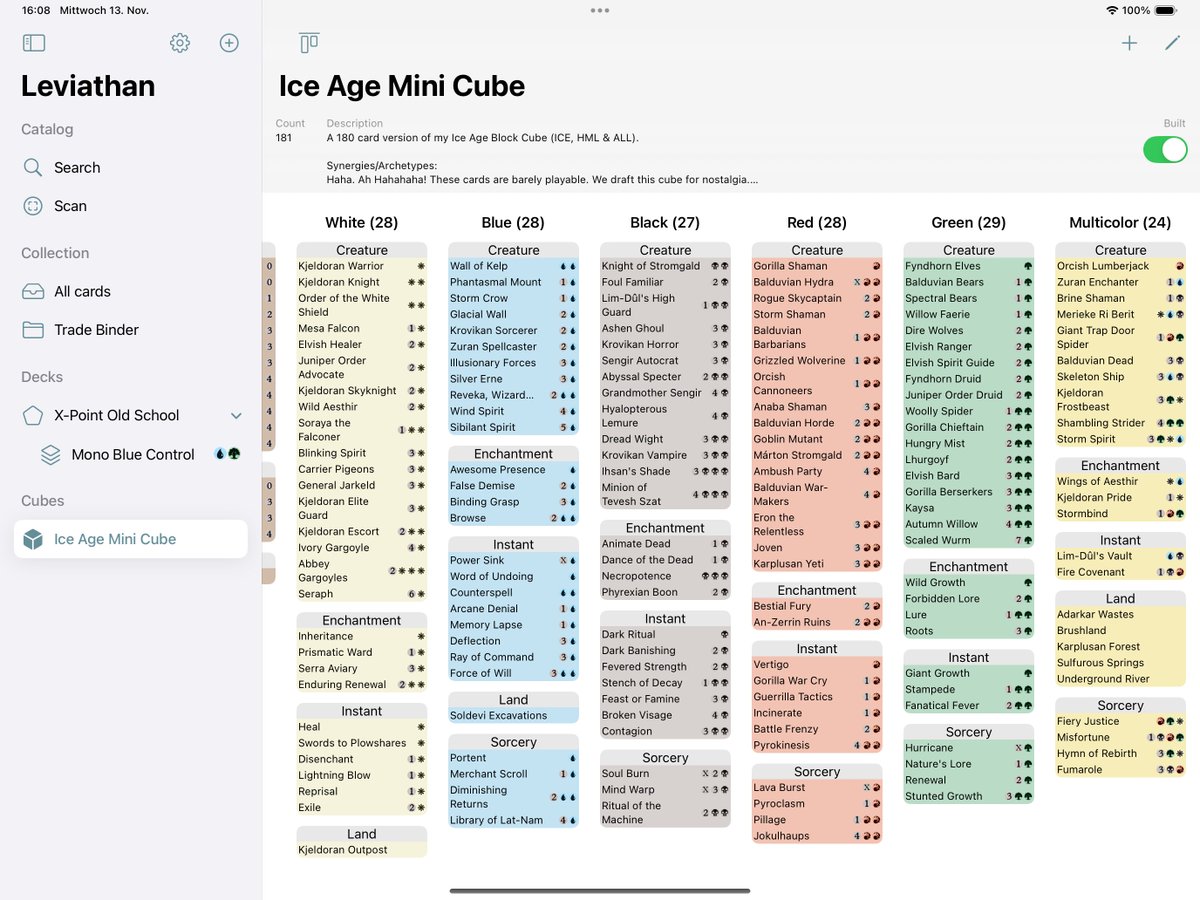This screenshot has width=1200, height=900.
Task: Select Kjeldoran Outpost land card
Action: 362,850
